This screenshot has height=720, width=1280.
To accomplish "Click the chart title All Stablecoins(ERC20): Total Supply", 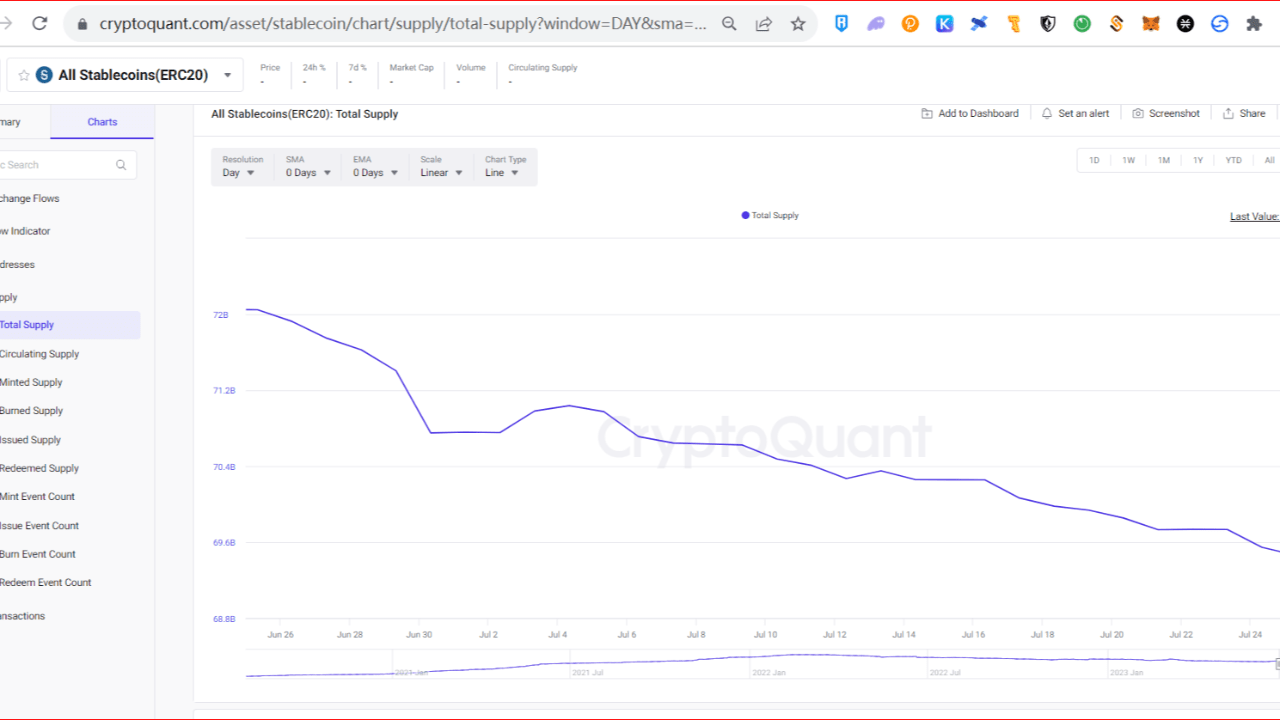I will click(x=304, y=114).
